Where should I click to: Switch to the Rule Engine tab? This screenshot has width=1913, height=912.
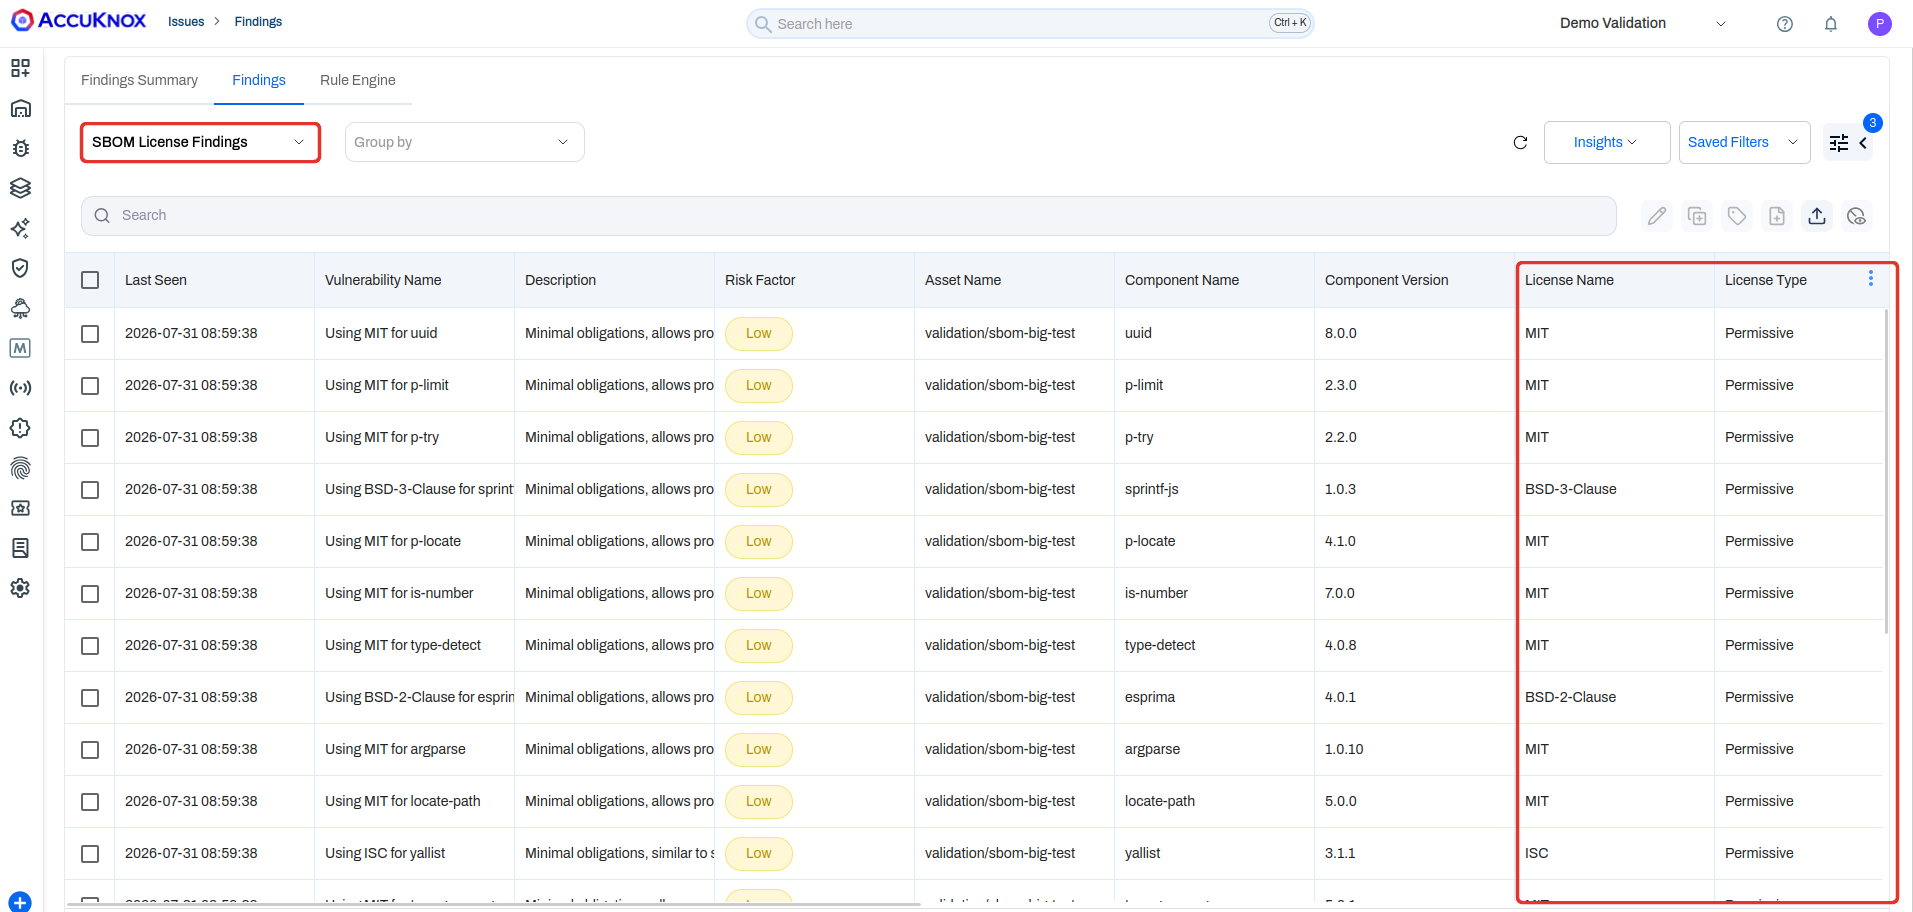(357, 80)
